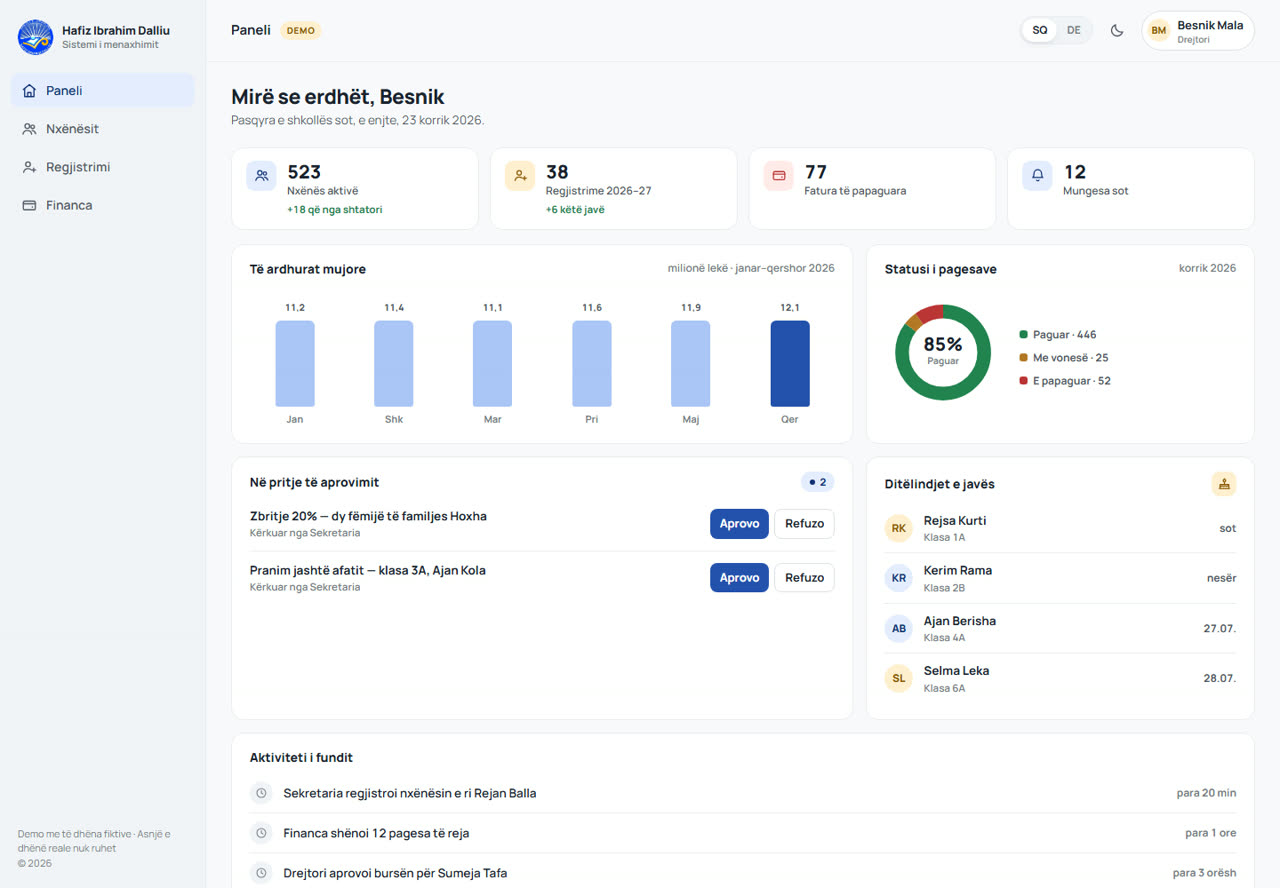The width and height of the screenshot is (1280, 888).
Task: Click the people icon beside Nxënësit
Action: pos(29,129)
